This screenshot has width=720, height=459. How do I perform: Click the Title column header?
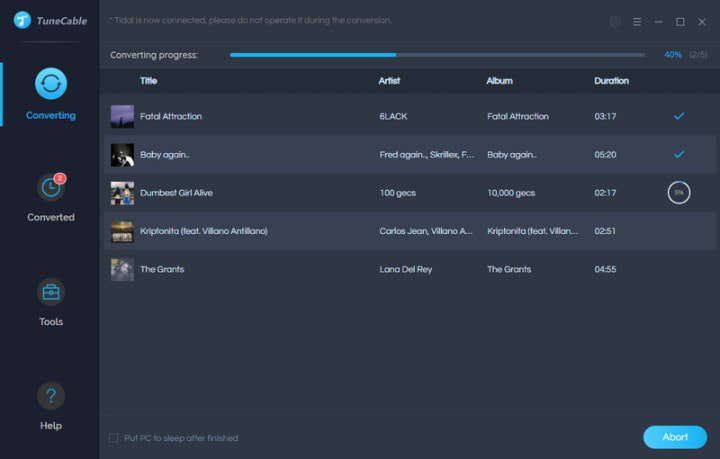[148, 81]
